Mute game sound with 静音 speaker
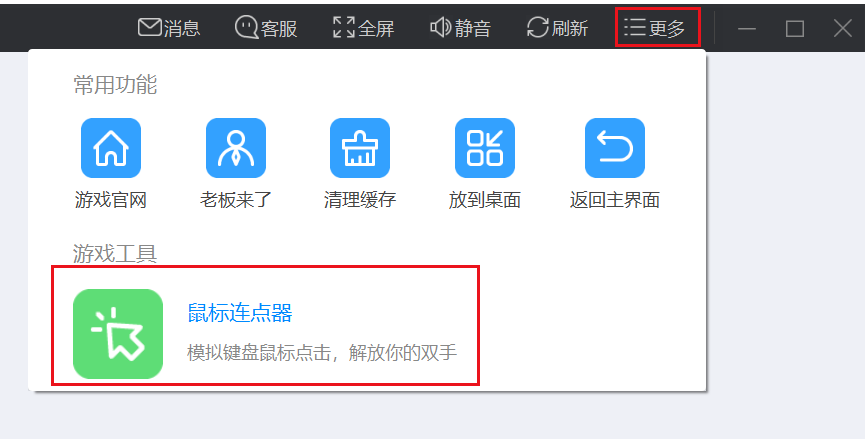Viewport: 865px width, 441px height. point(440,28)
